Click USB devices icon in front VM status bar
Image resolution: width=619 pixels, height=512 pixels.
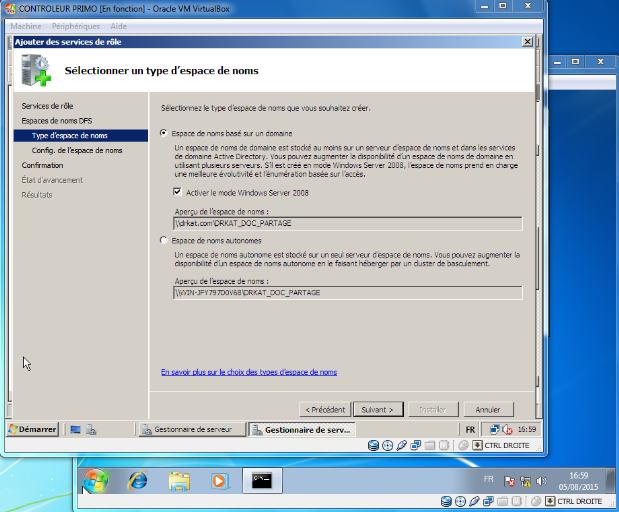coord(401,446)
